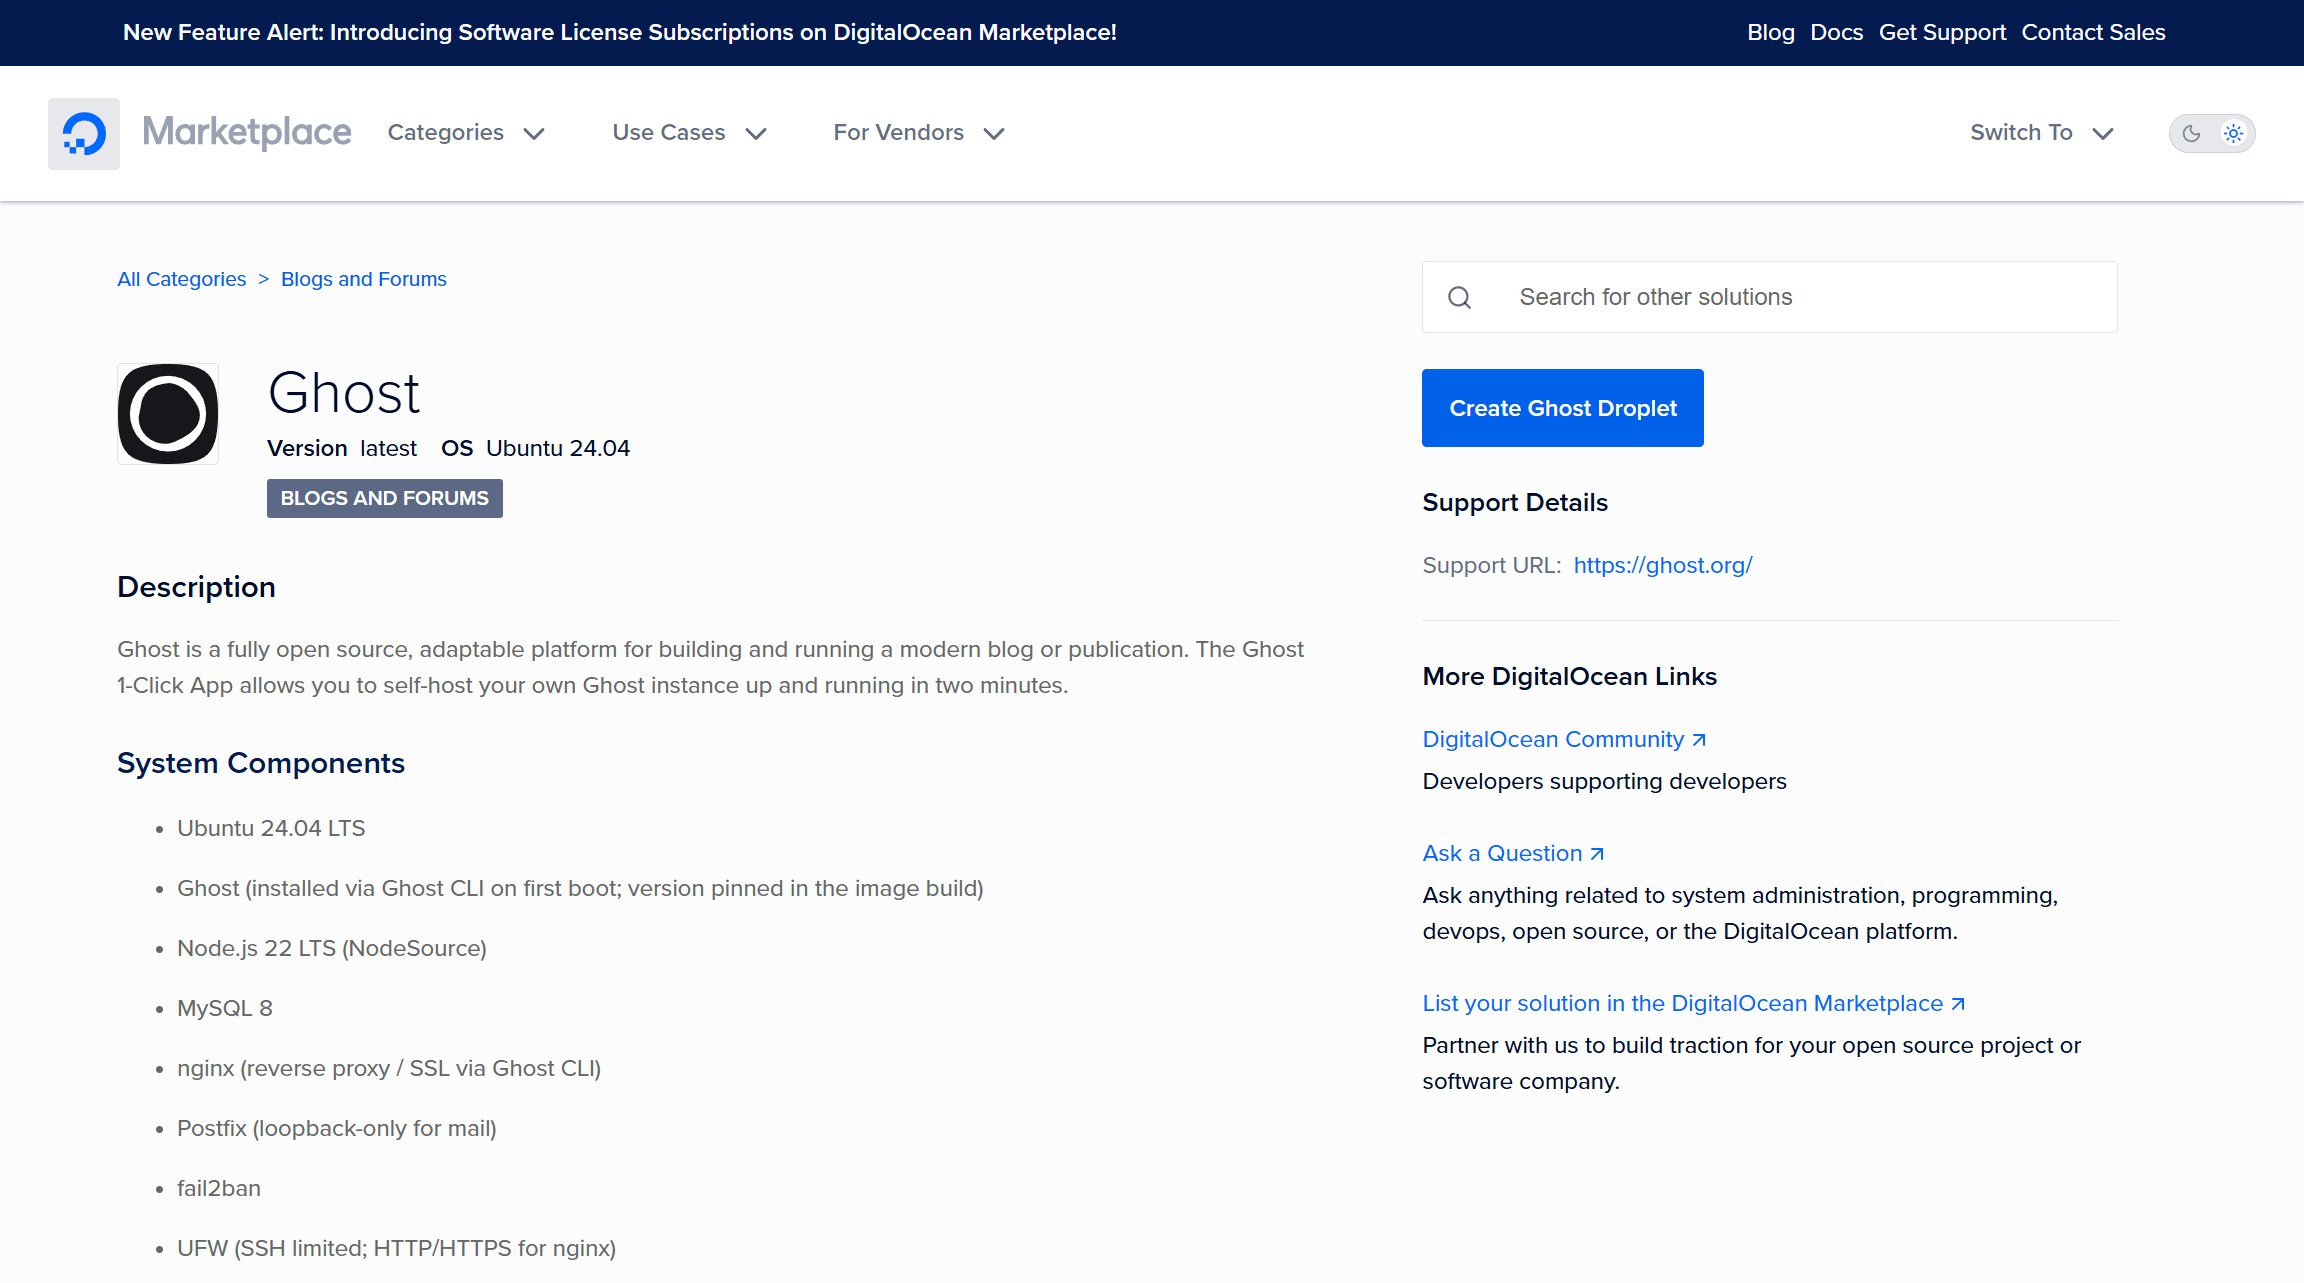Viewport: 2304px width, 1283px height.
Task: Click the New Feature Alert banner text
Action: coord(620,33)
